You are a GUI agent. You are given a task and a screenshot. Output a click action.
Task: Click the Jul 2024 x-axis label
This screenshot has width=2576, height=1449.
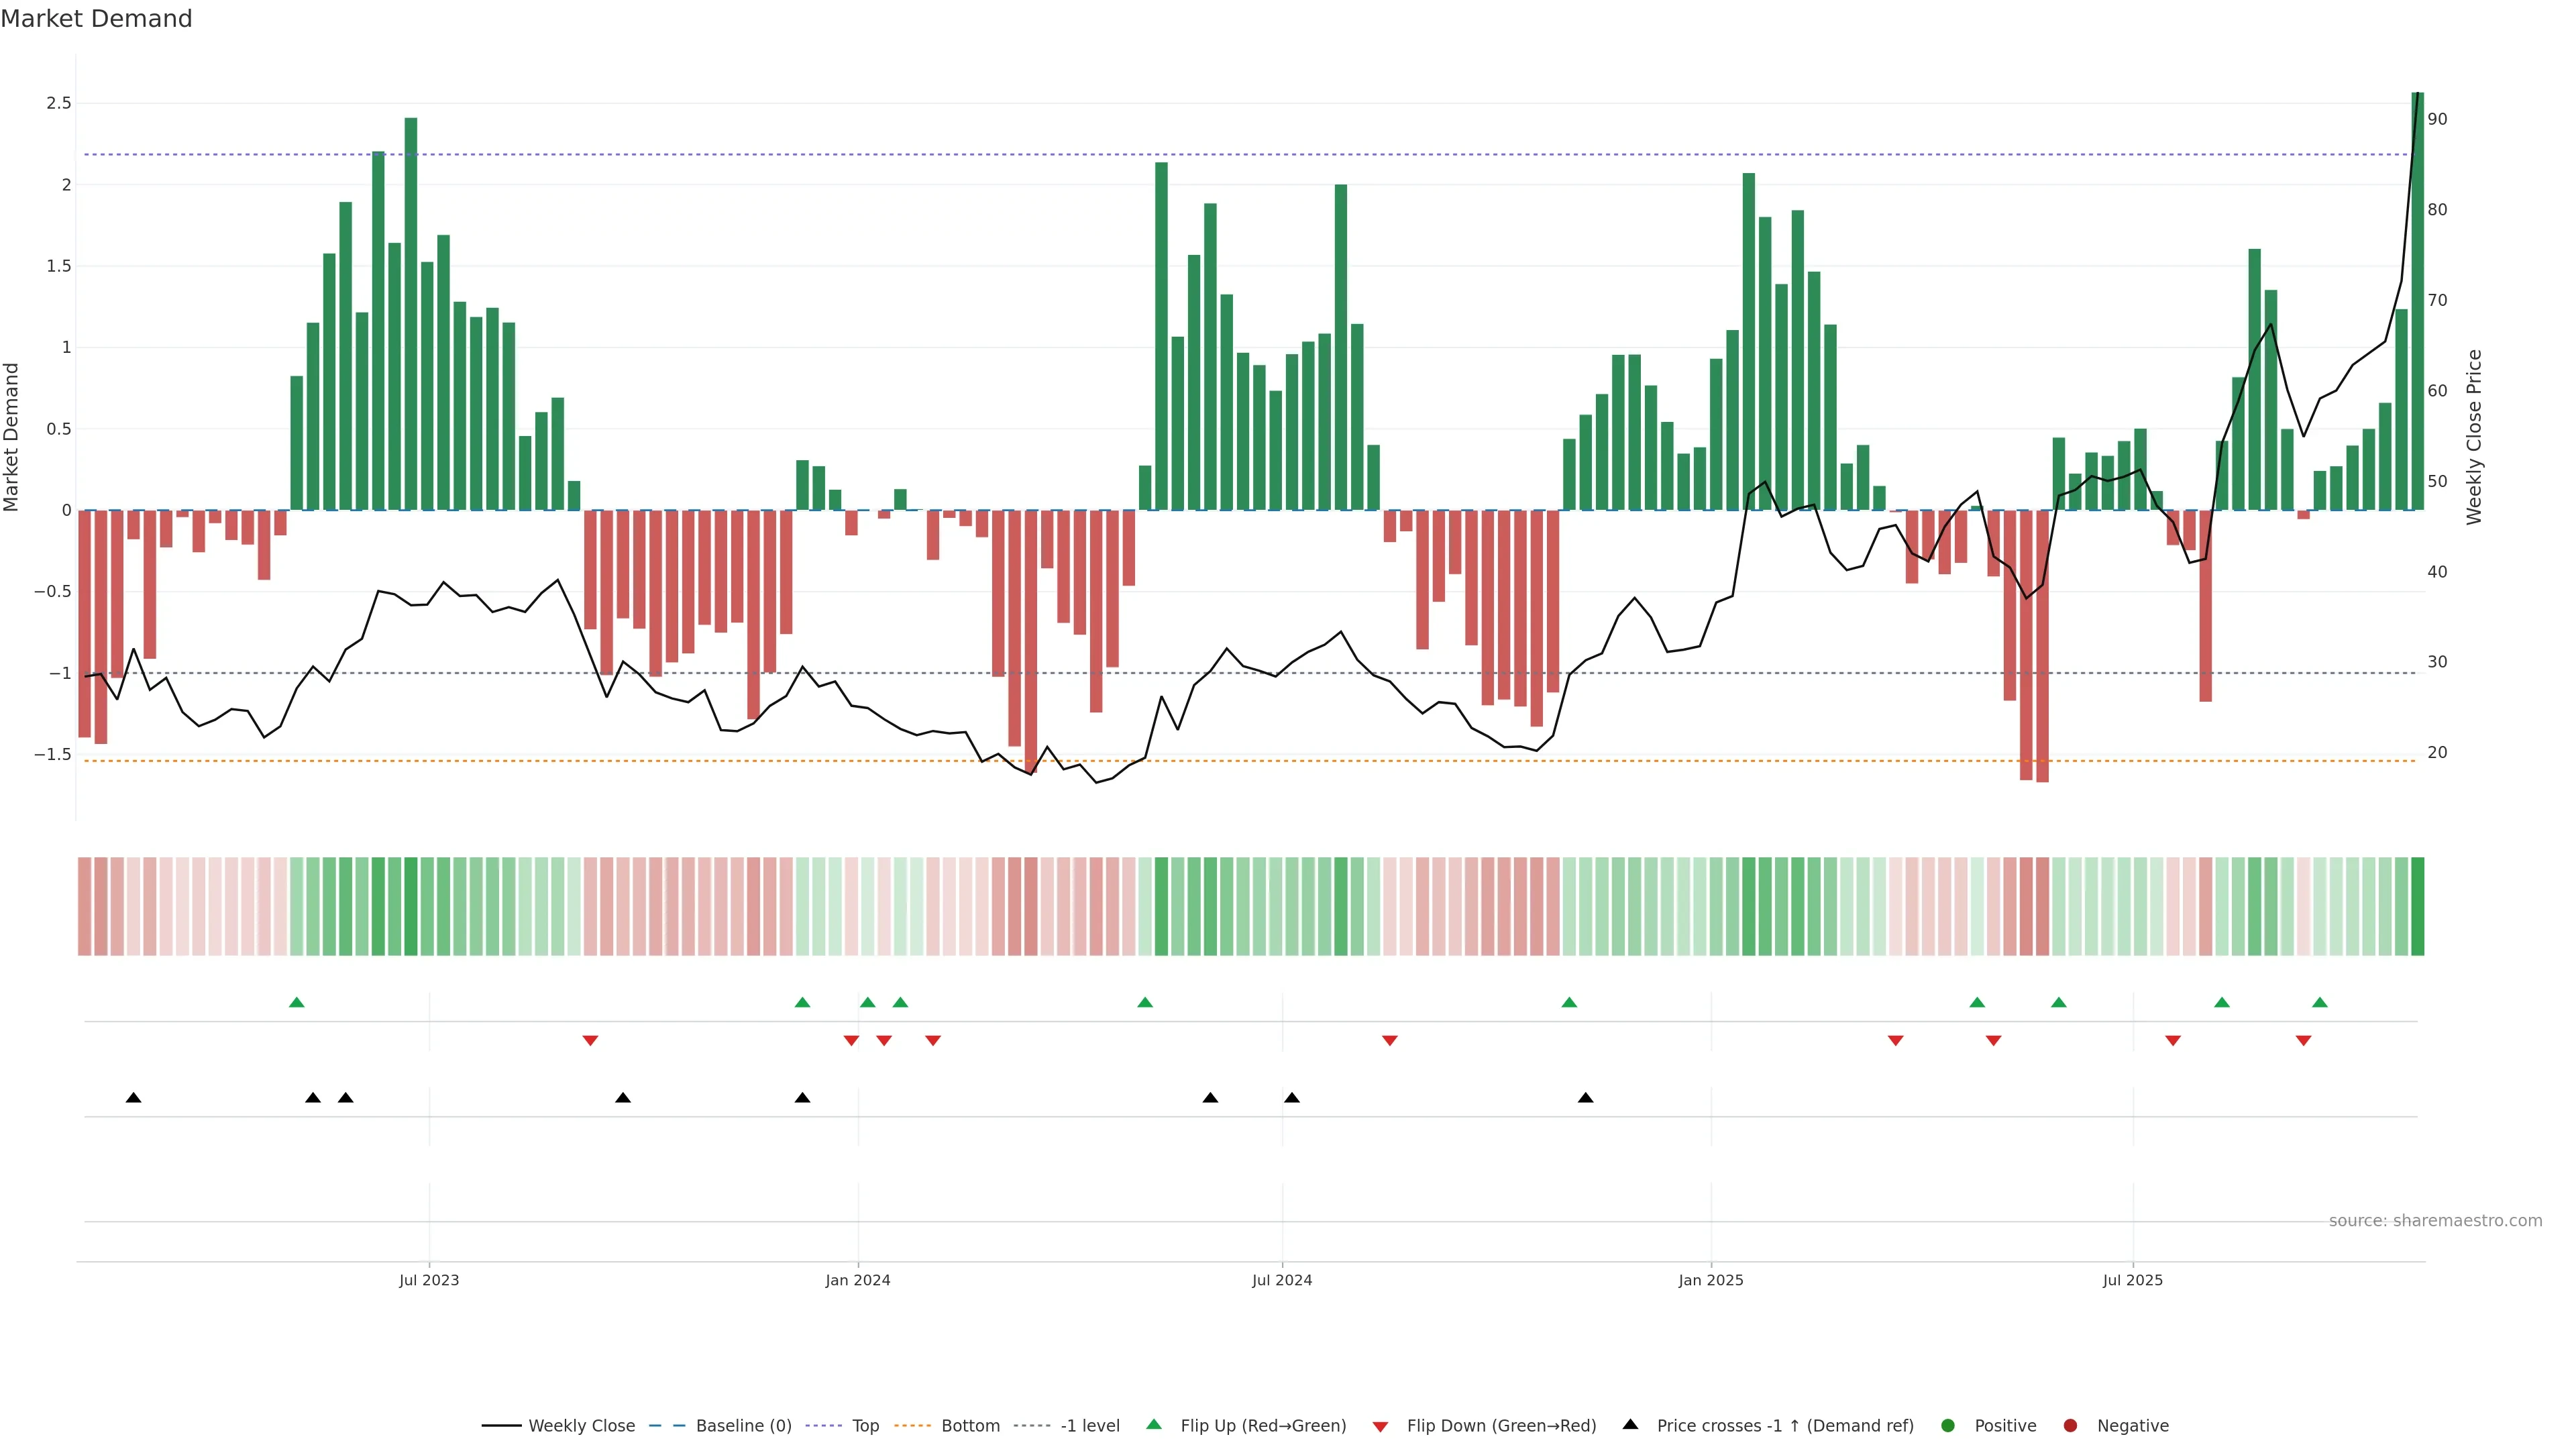tap(1282, 1280)
